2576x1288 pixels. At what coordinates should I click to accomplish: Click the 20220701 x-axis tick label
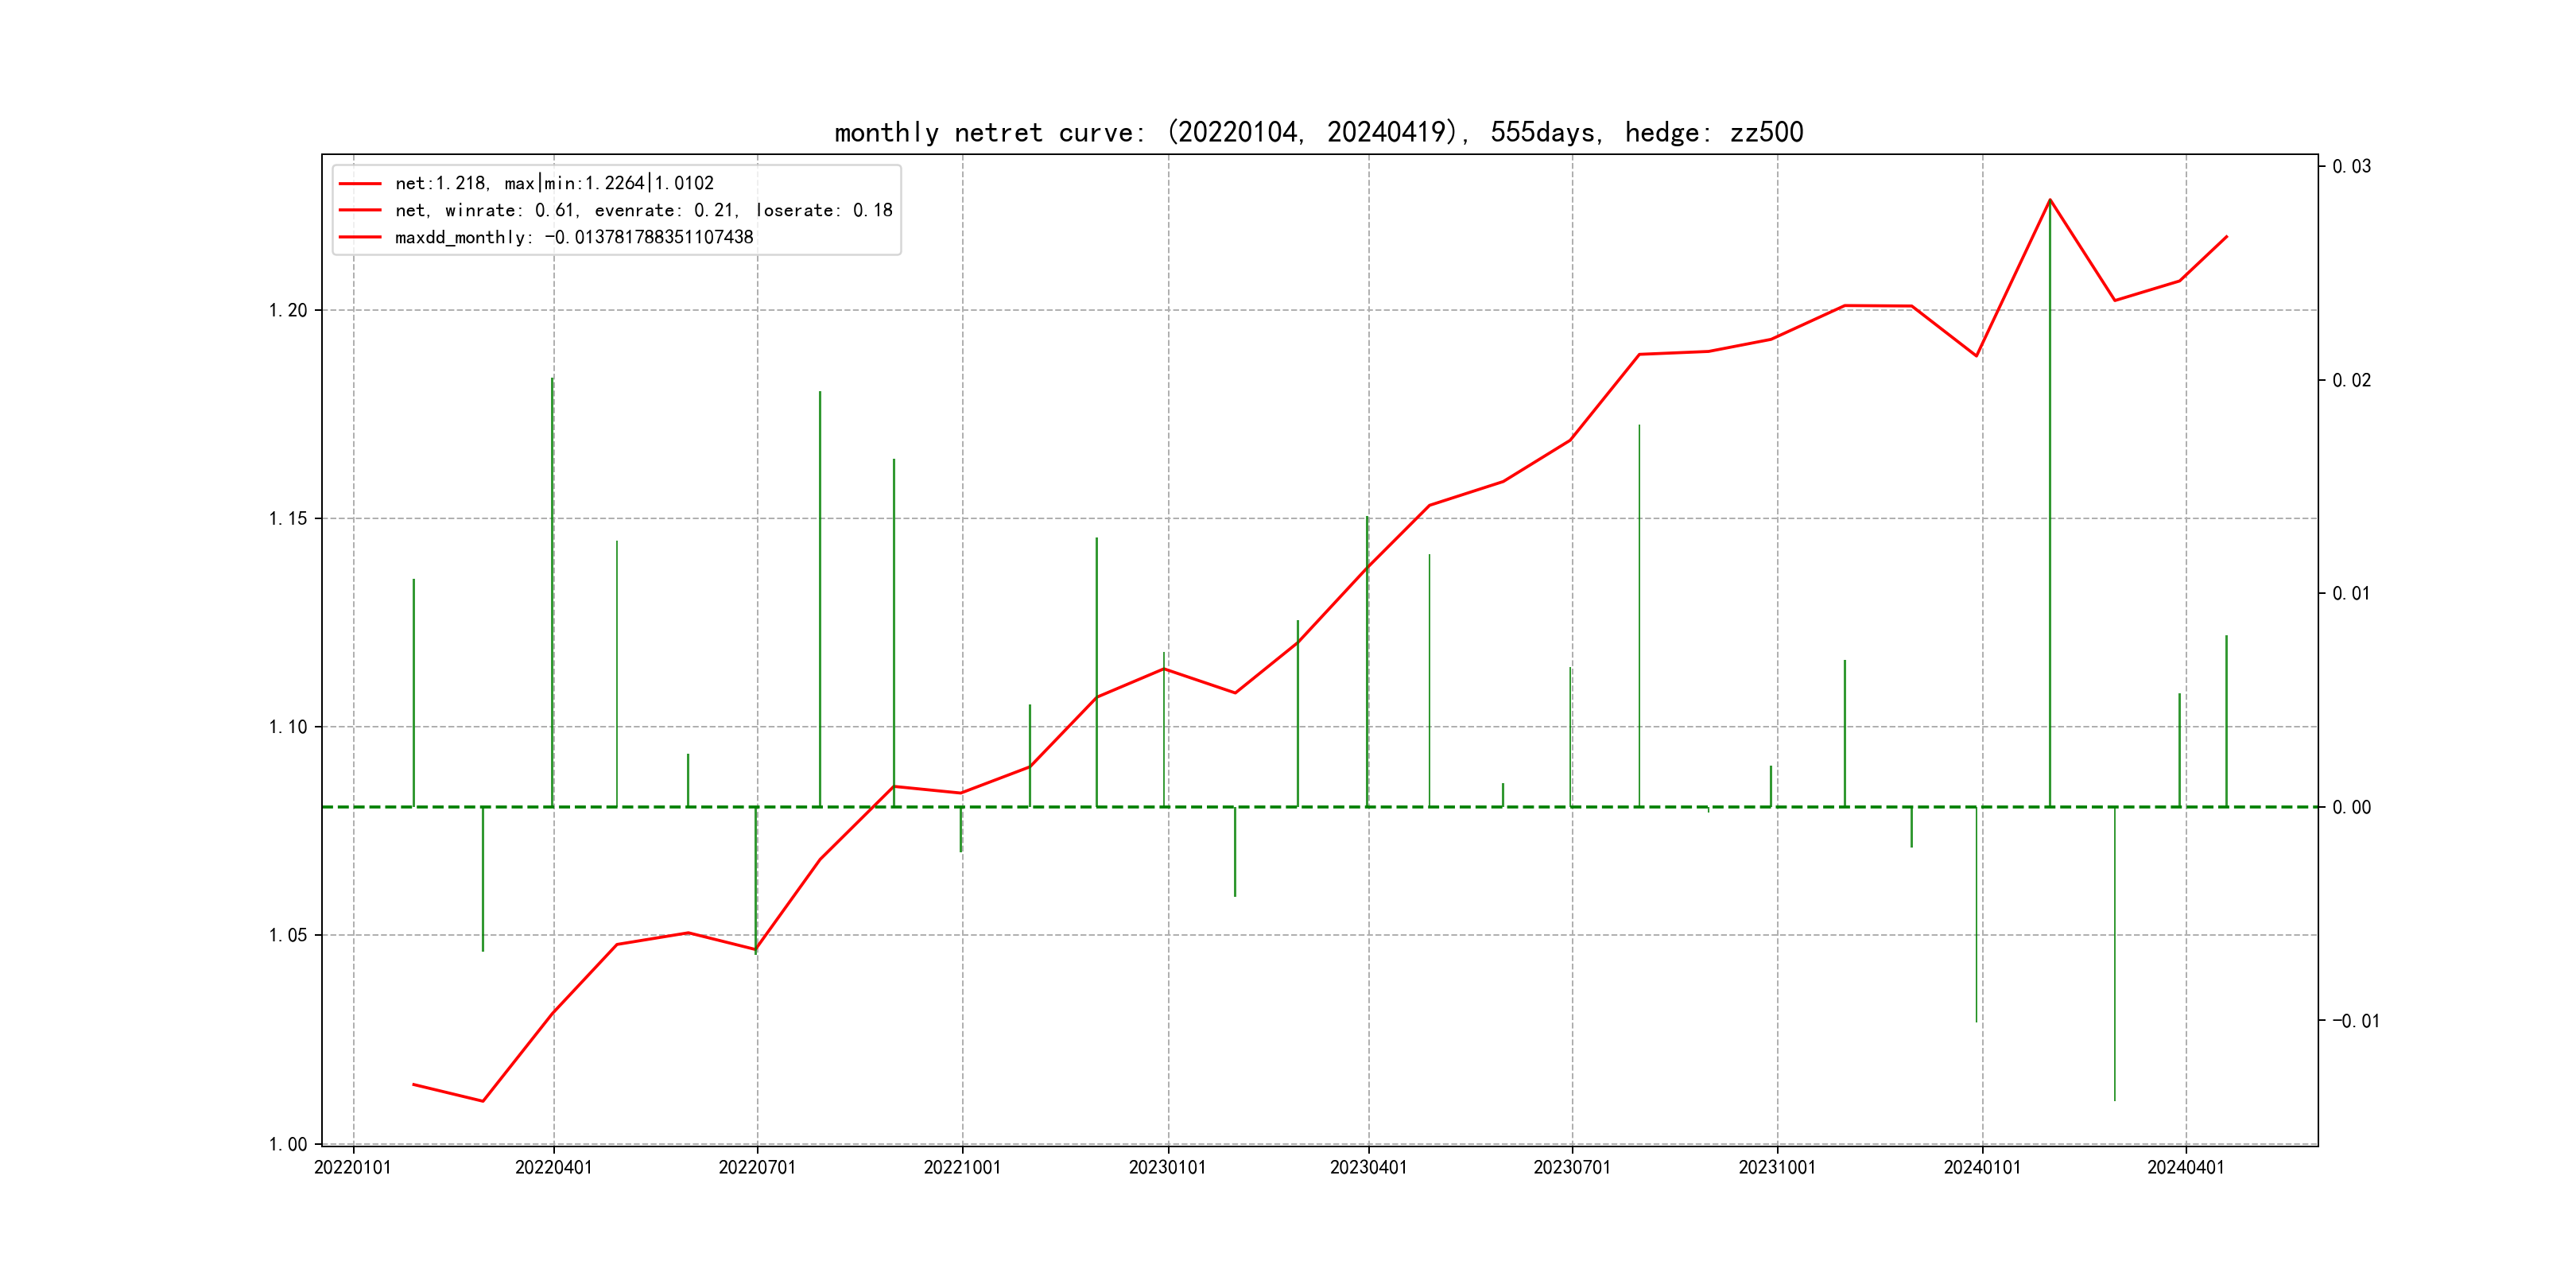(x=757, y=1167)
